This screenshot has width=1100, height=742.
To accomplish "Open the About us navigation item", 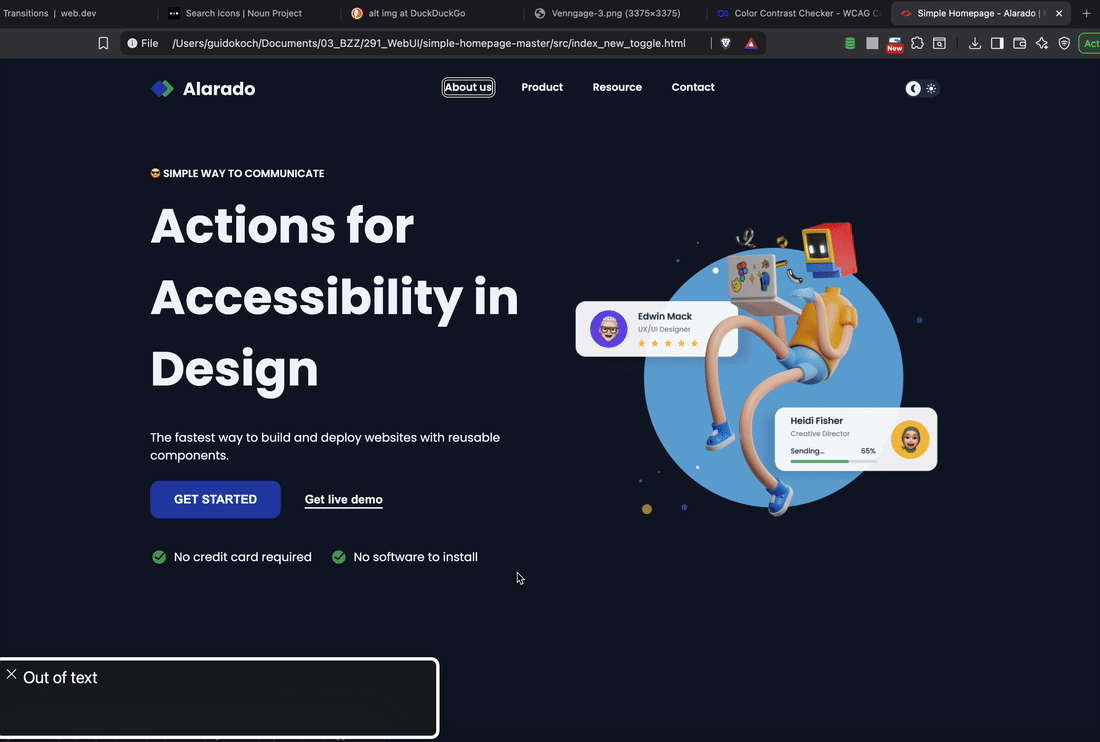I will click(x=468, y=87).
